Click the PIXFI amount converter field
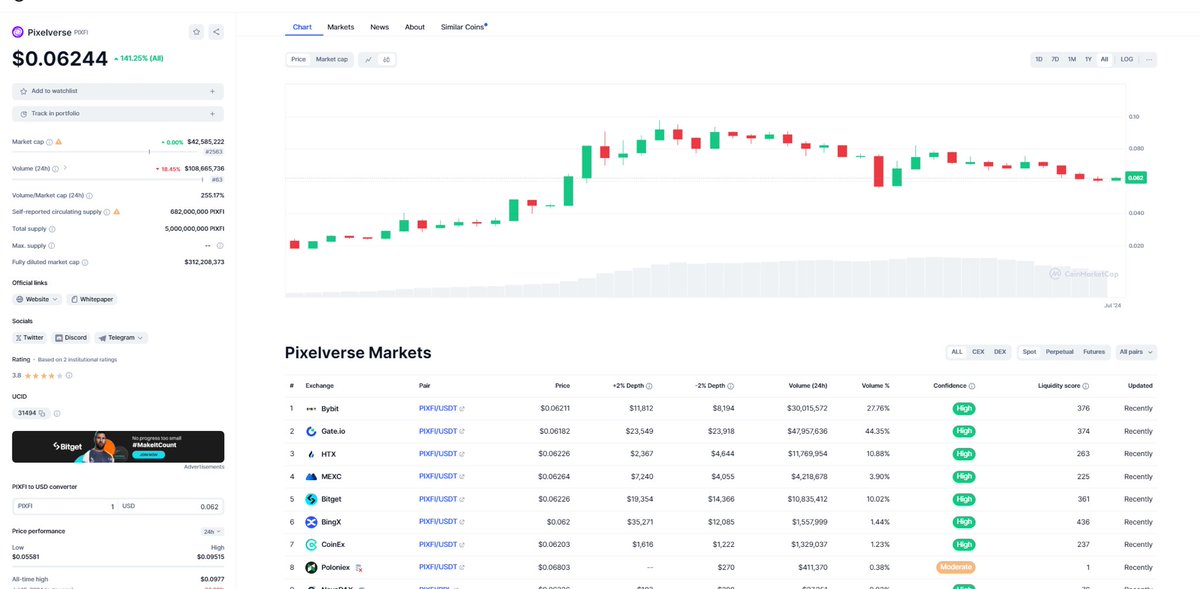Screen dimensions: 1200x589 [x=65, y=506]
